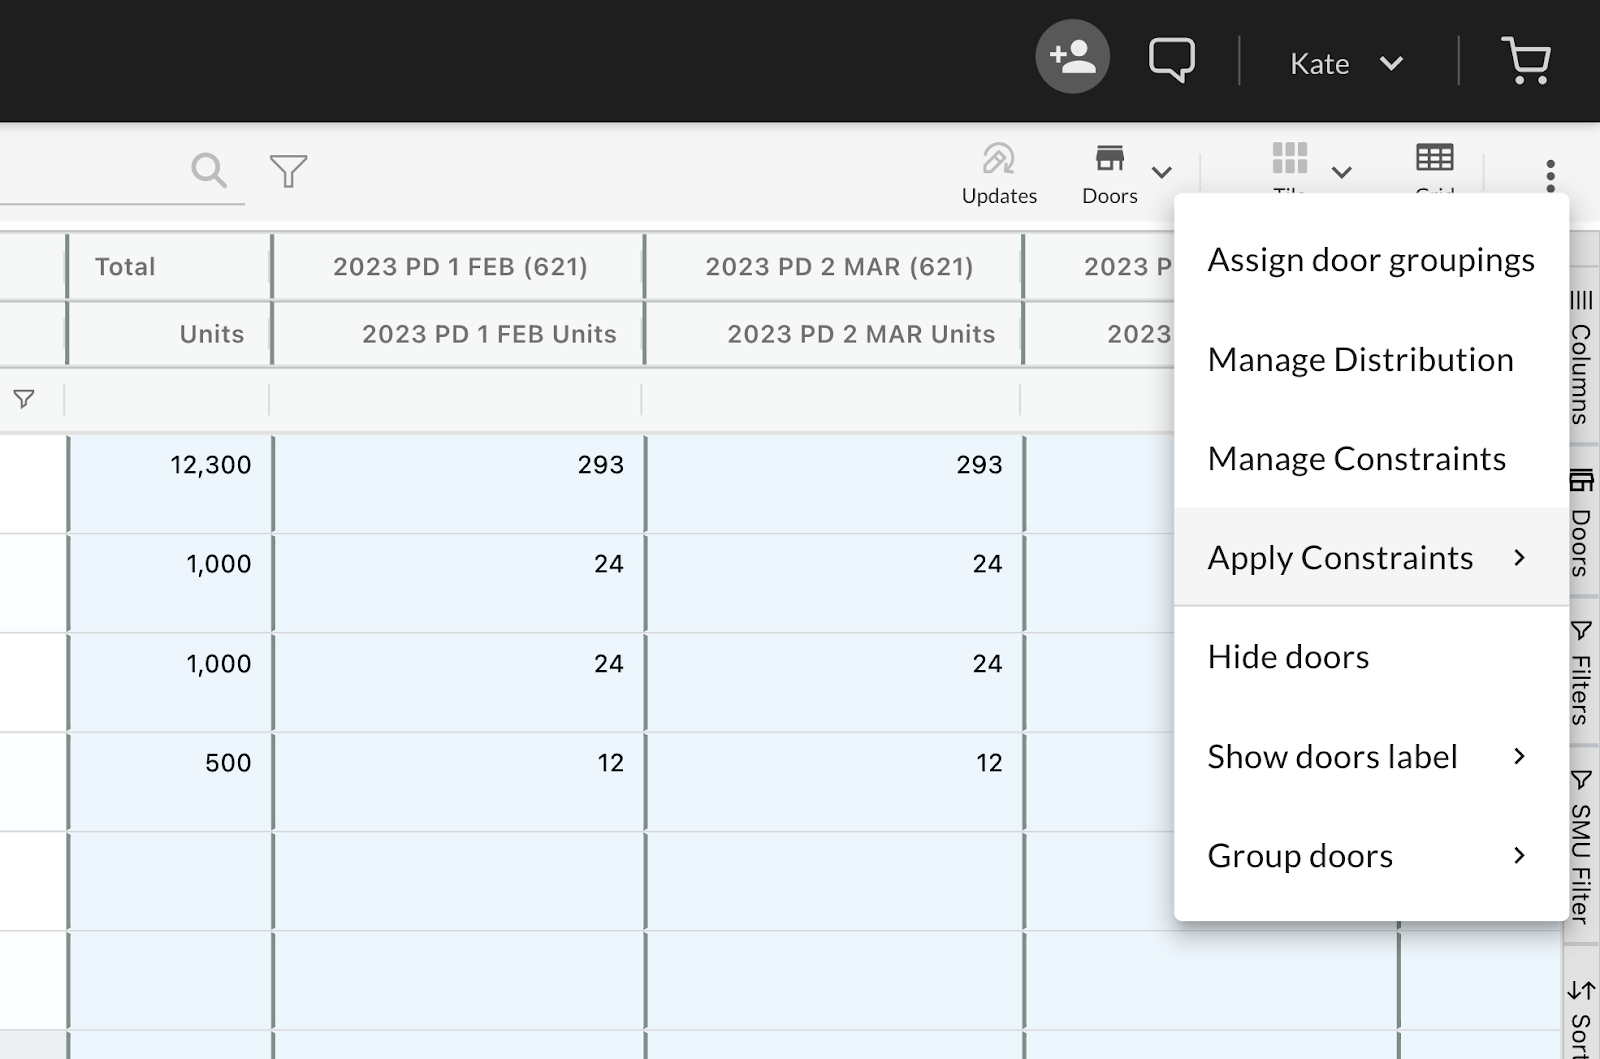Select Manage Constraints option
The width and height of the screenshot is (1600, 1059).
[1356, 459]
